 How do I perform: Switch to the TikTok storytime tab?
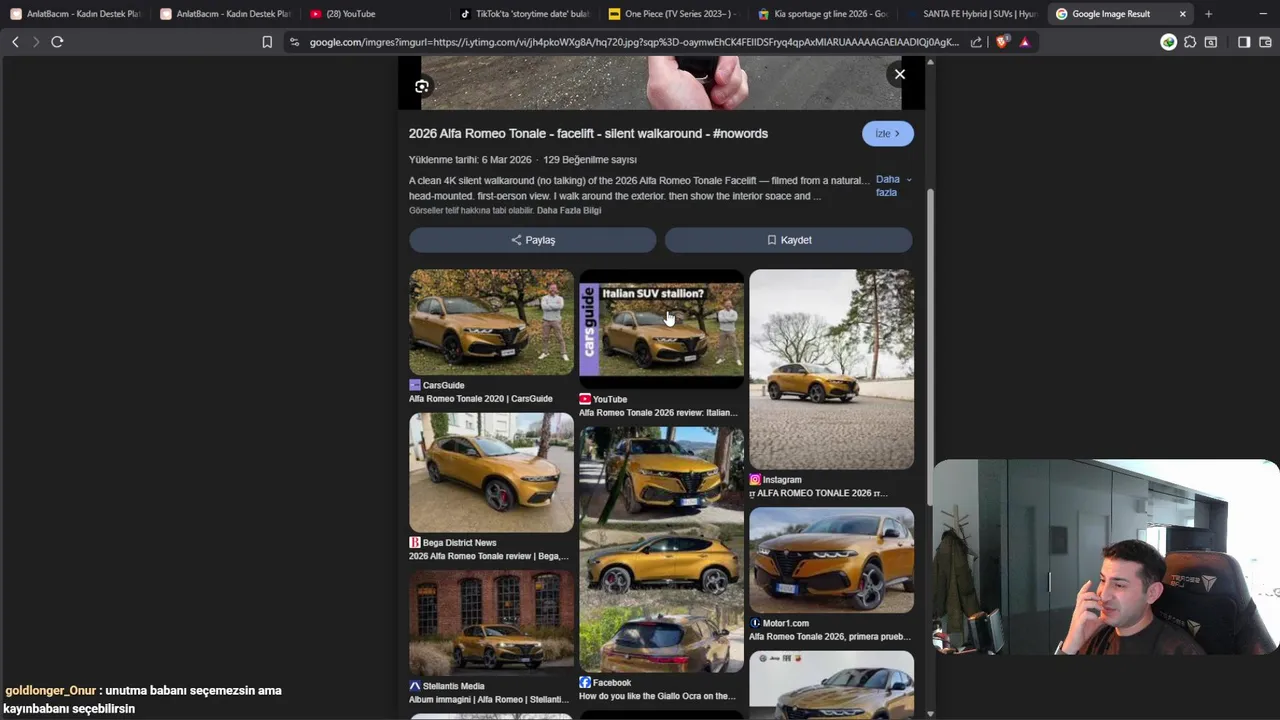tap(524, 14)
